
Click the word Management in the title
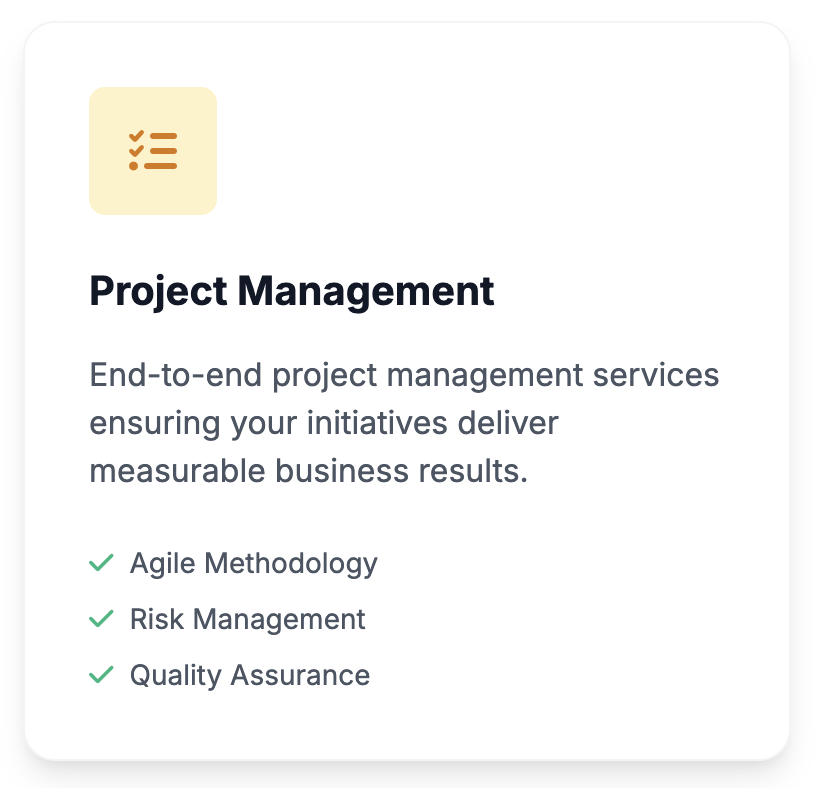[x=366, y=292]
